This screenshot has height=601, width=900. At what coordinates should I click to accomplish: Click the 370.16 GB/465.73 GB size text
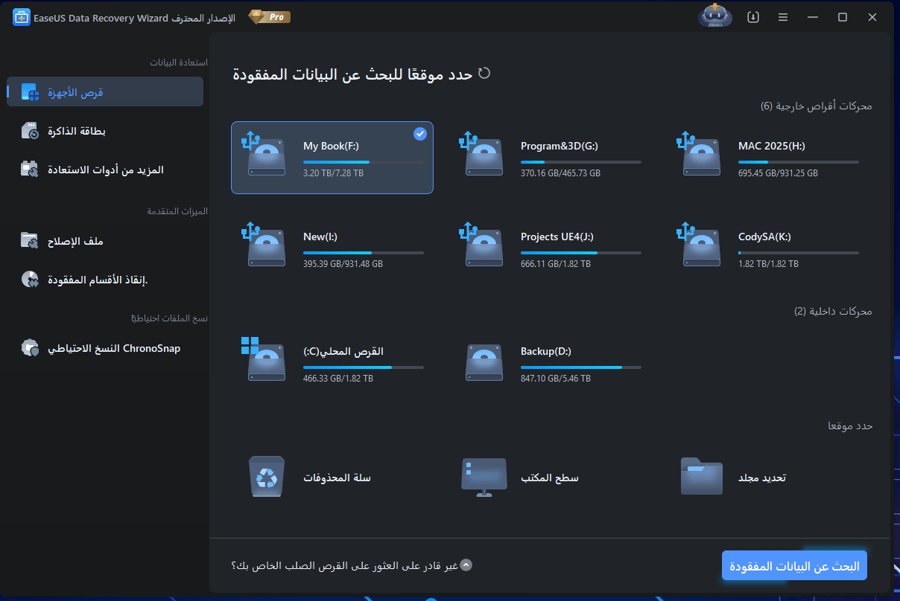[560, 173]
